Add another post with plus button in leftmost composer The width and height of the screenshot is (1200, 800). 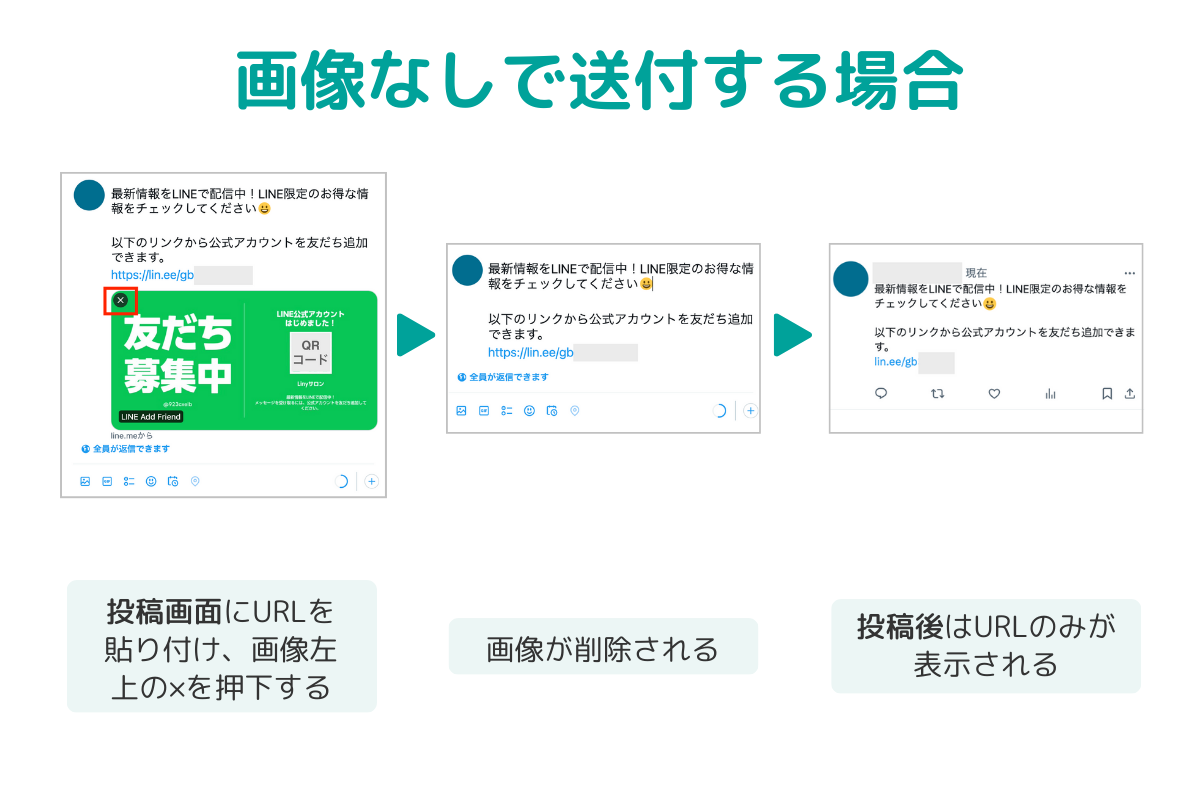point(371,481)
